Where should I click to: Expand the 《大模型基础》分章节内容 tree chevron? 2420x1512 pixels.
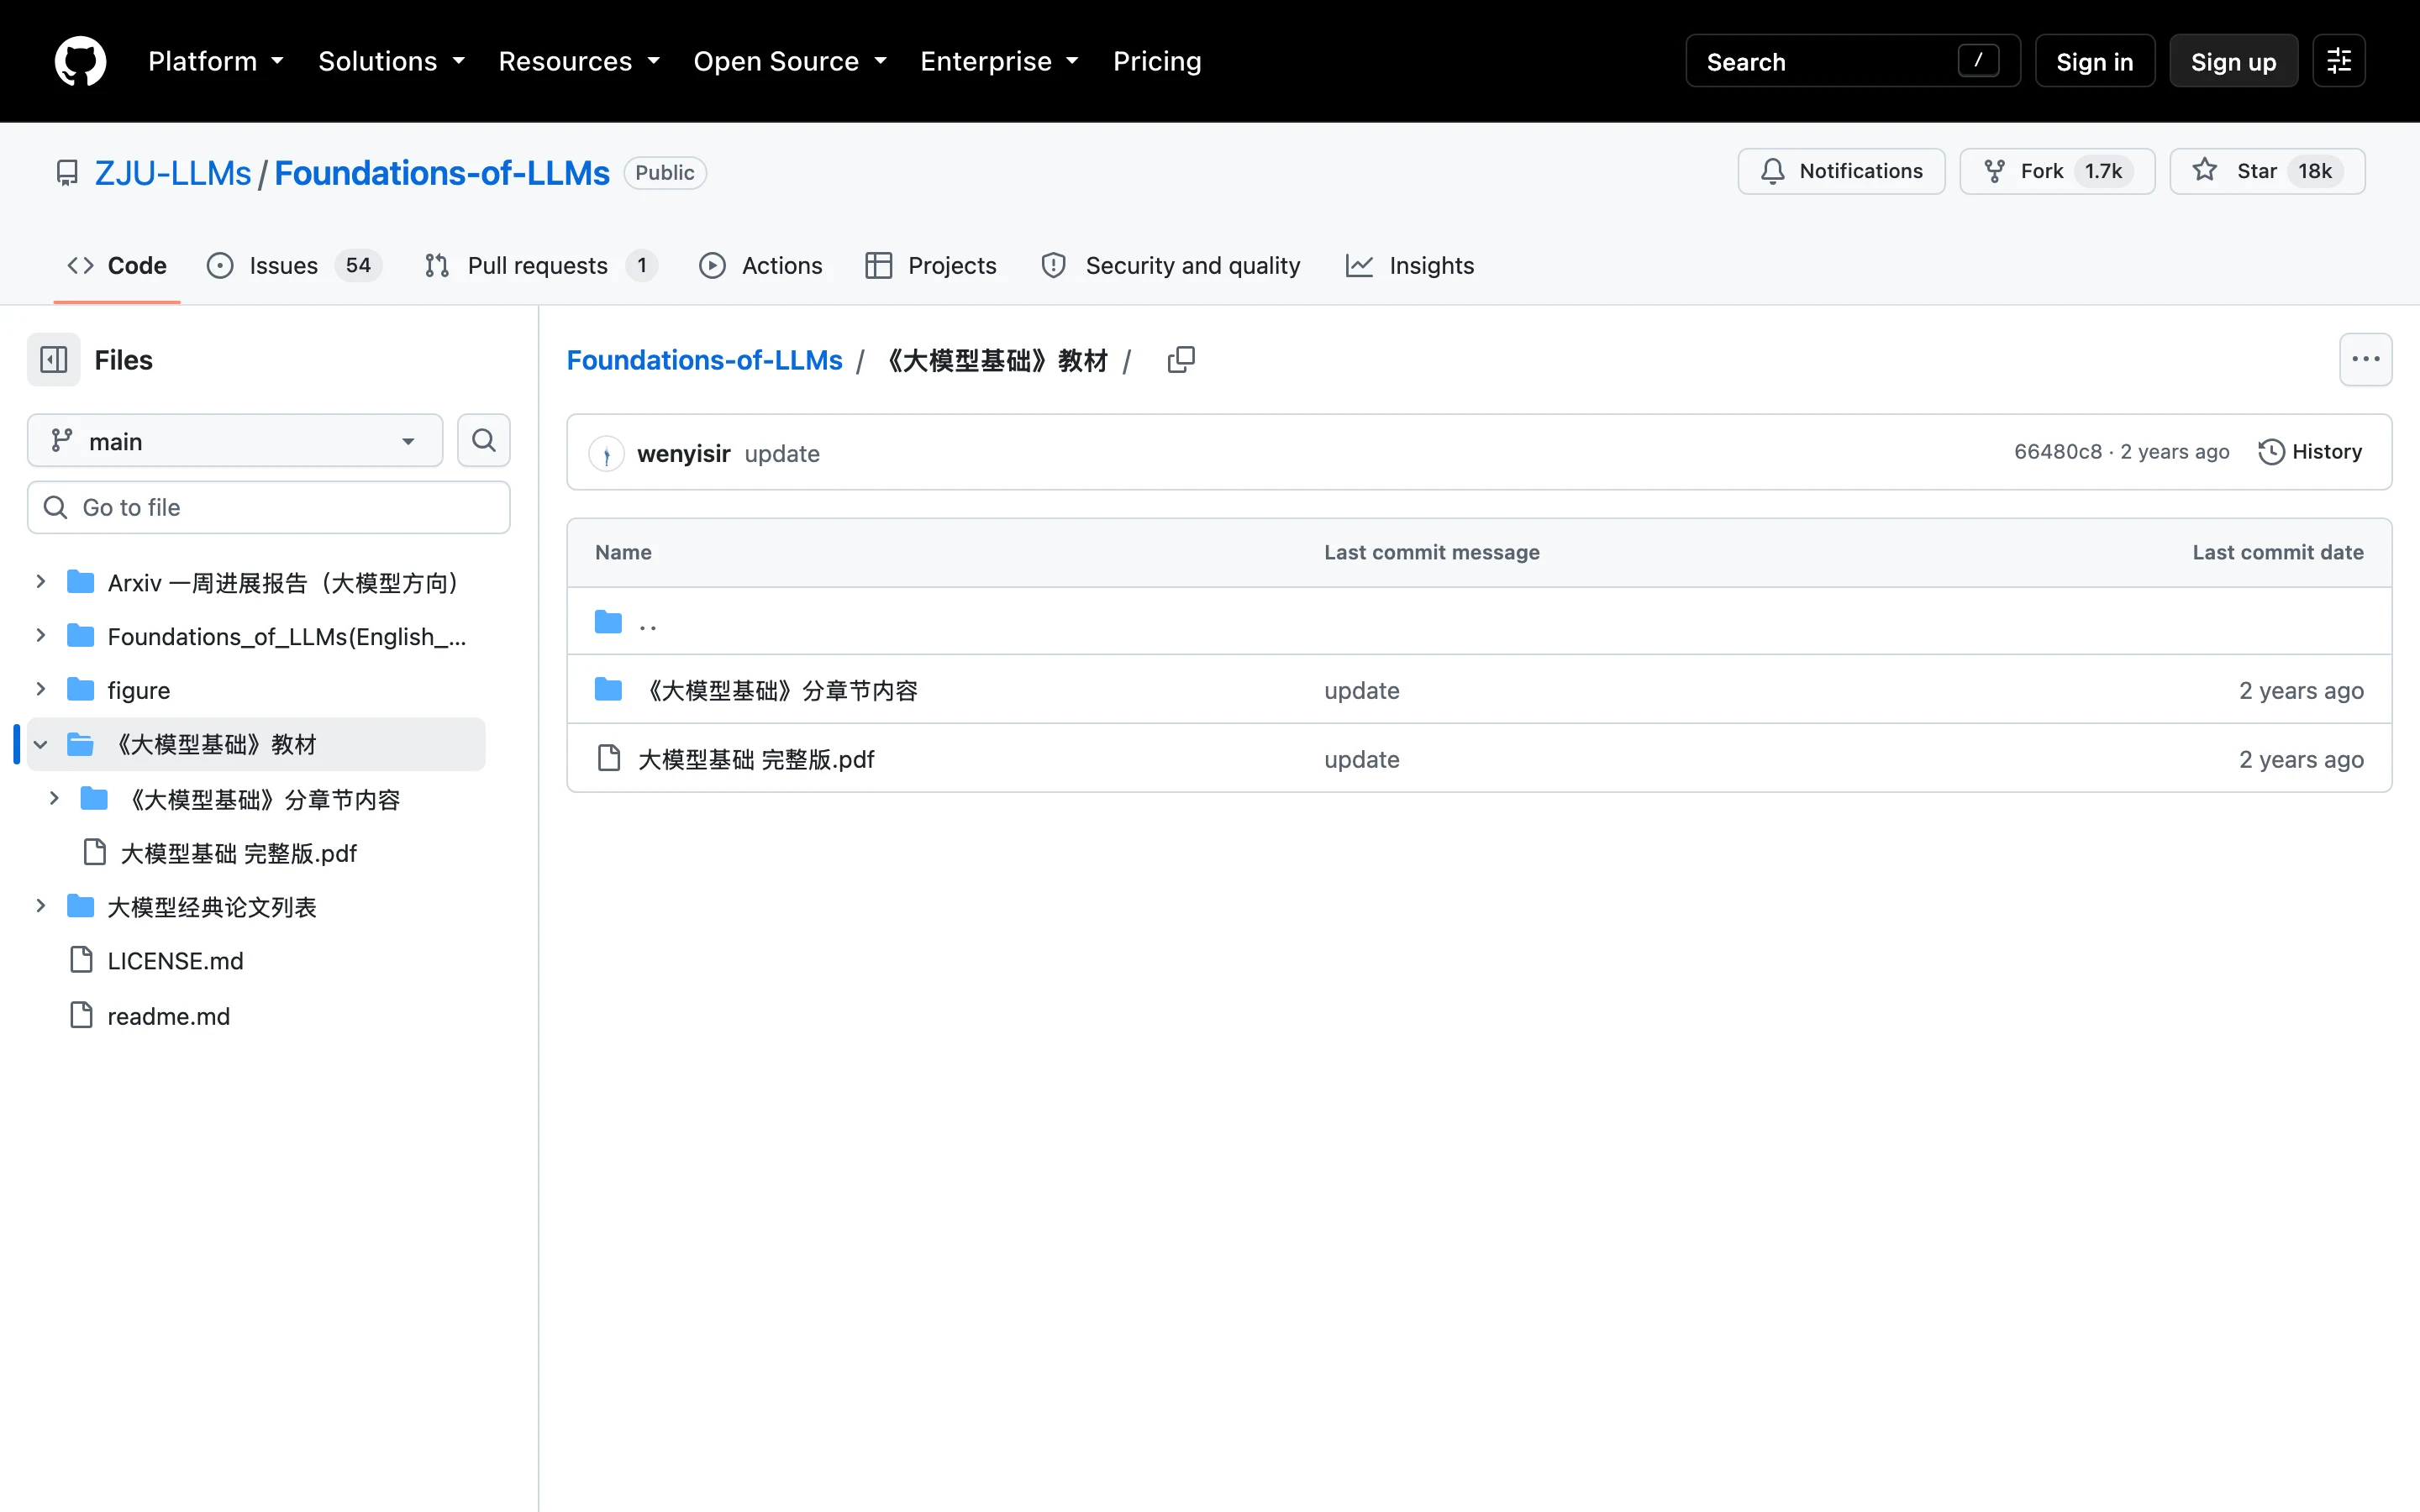click(55, 799)
